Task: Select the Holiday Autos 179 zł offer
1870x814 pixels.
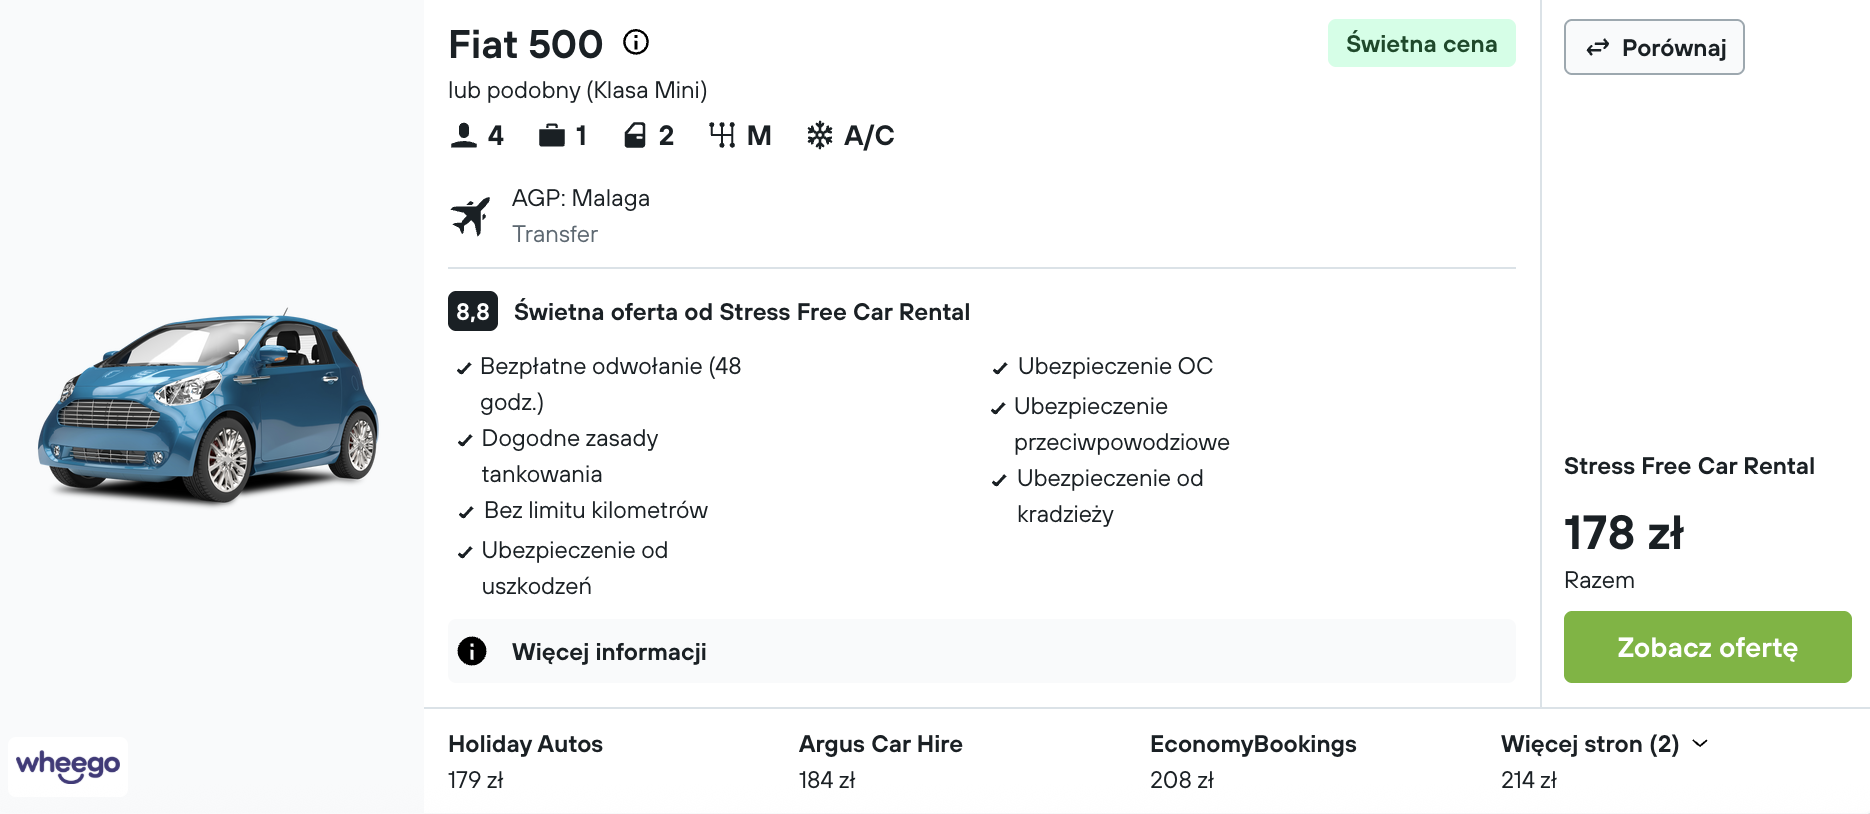Action: click(525, 761)
